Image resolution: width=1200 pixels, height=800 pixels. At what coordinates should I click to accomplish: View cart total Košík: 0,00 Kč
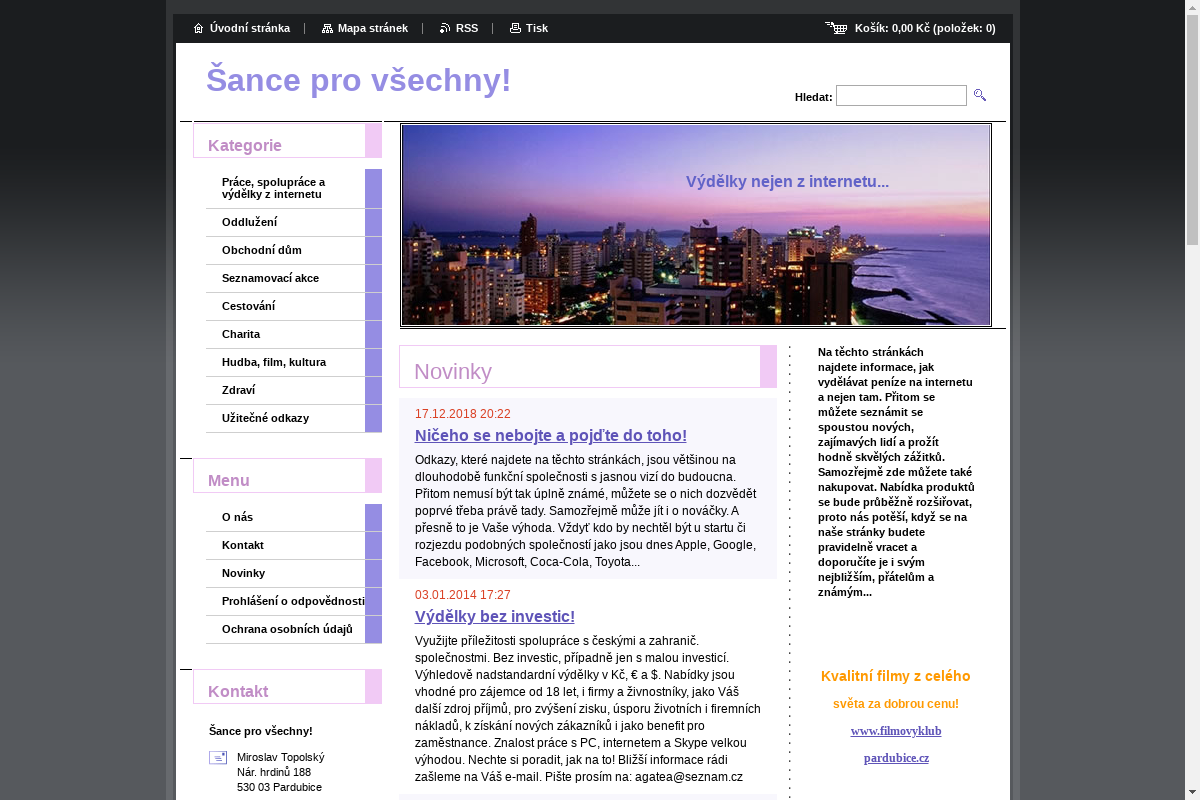tap(924, 28)
